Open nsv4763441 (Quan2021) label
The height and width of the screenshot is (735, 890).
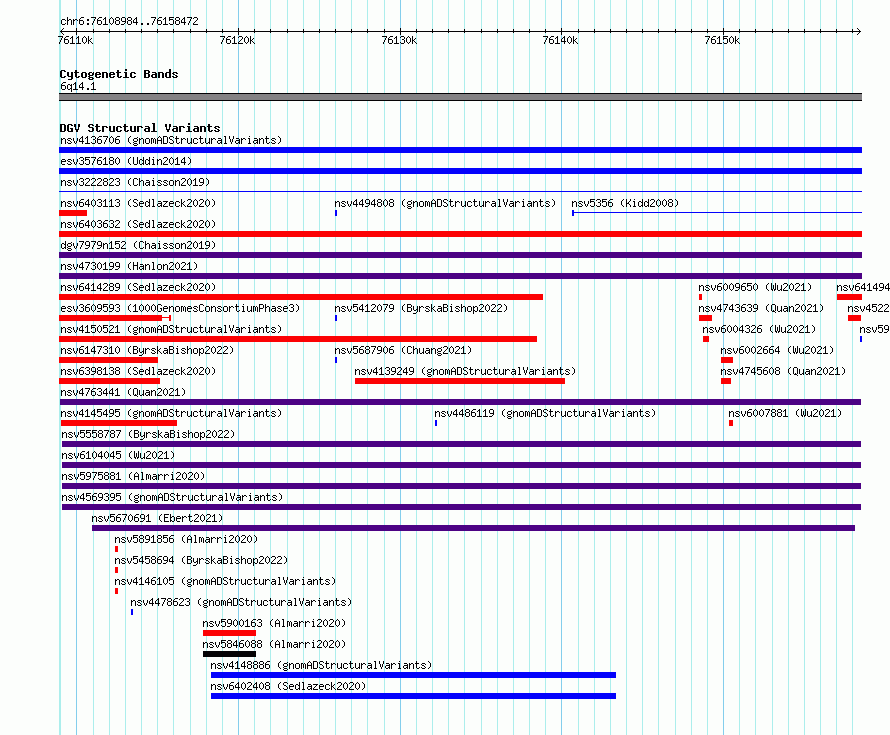pyautogui.click(x=123, y=392)
